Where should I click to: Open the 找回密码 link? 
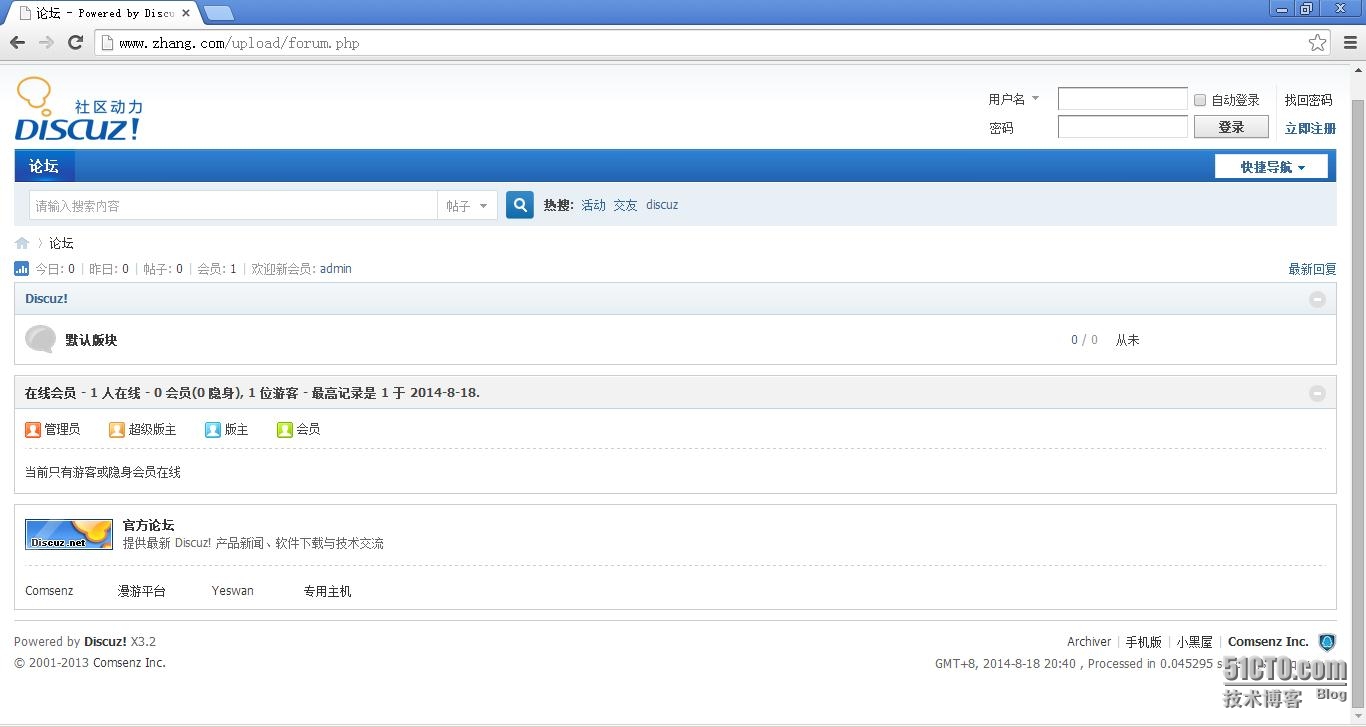pos(1309,100)
